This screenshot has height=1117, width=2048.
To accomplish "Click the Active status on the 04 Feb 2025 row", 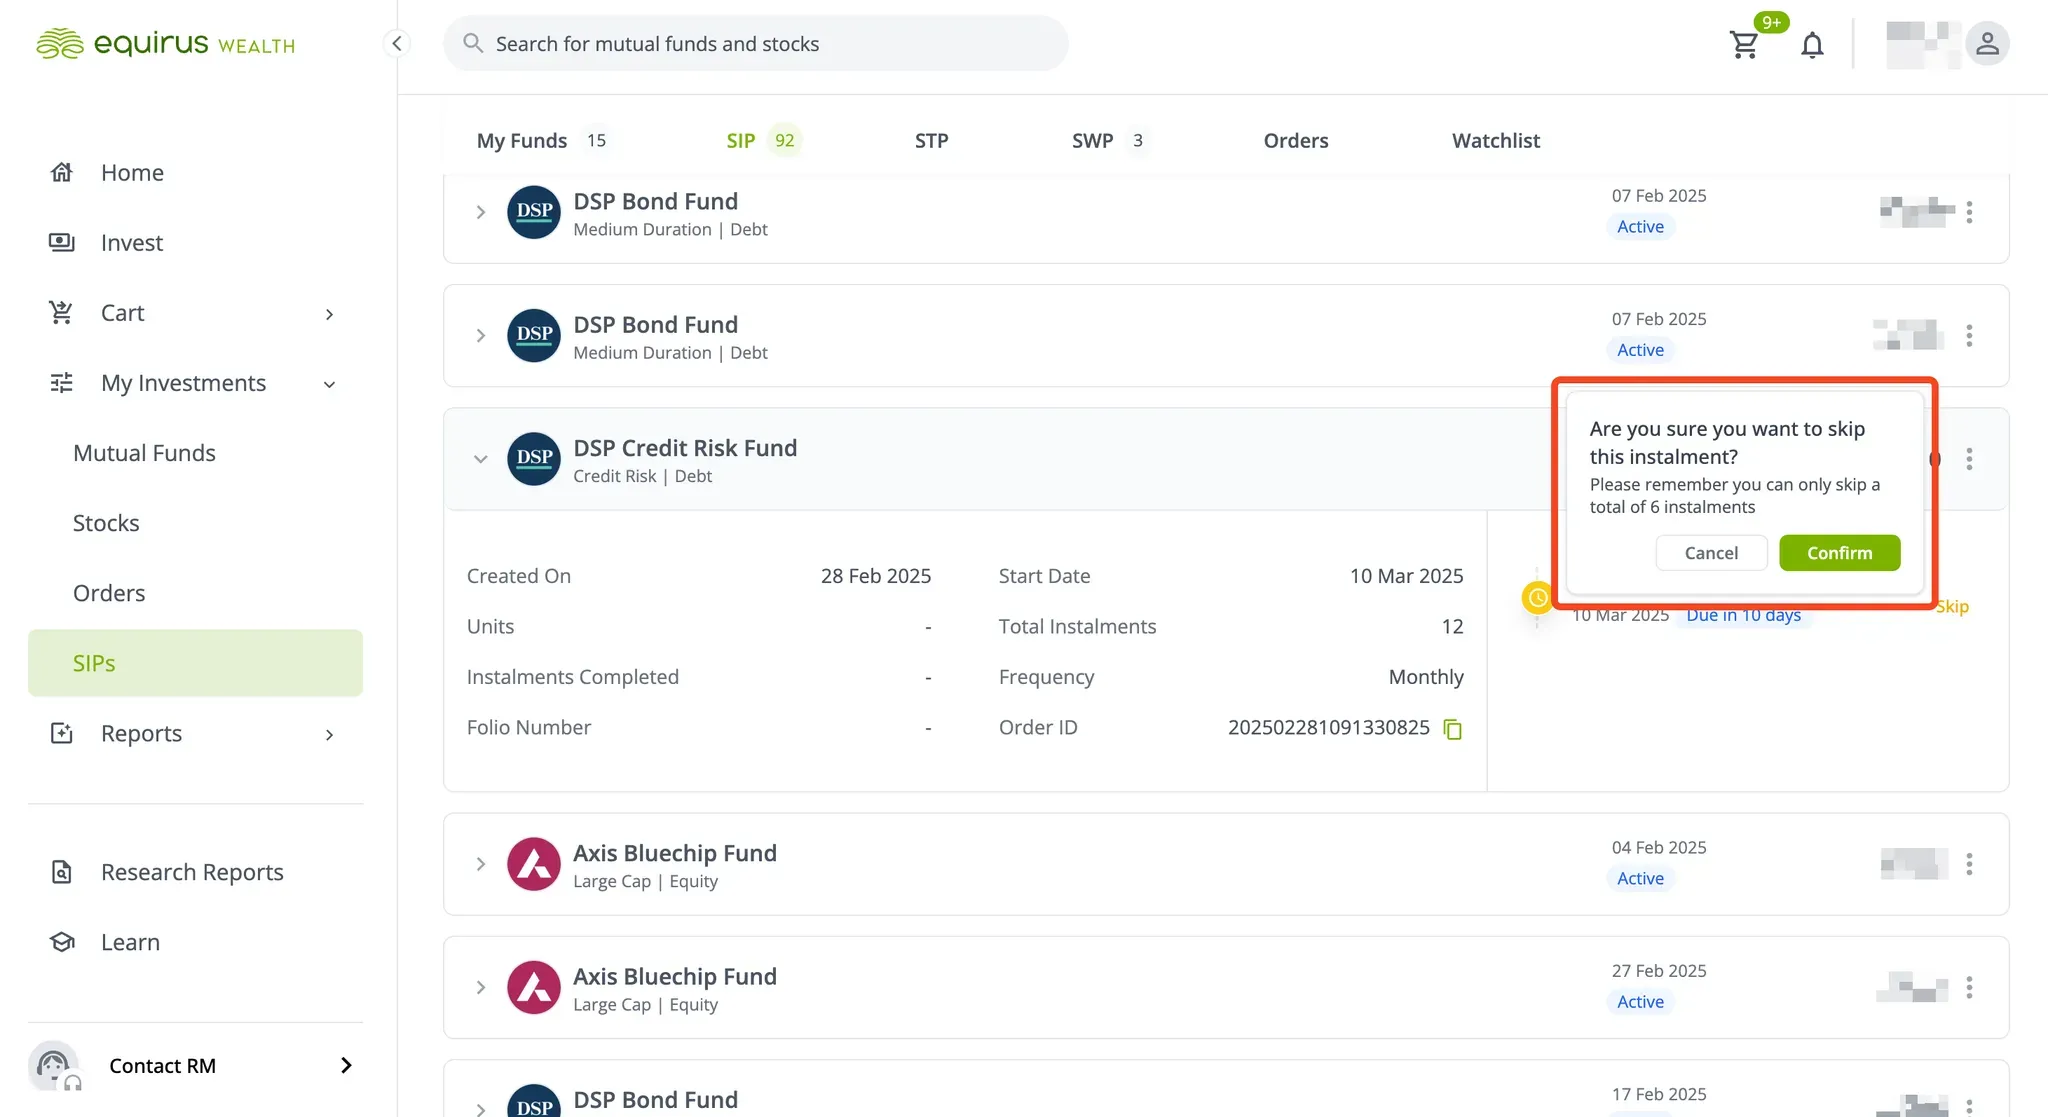I will (1640, 878).
